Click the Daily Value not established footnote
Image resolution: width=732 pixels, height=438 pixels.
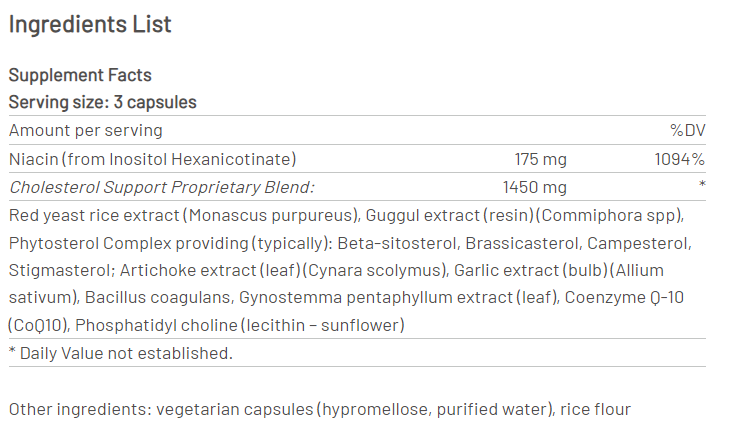click(x=120, y=353)
